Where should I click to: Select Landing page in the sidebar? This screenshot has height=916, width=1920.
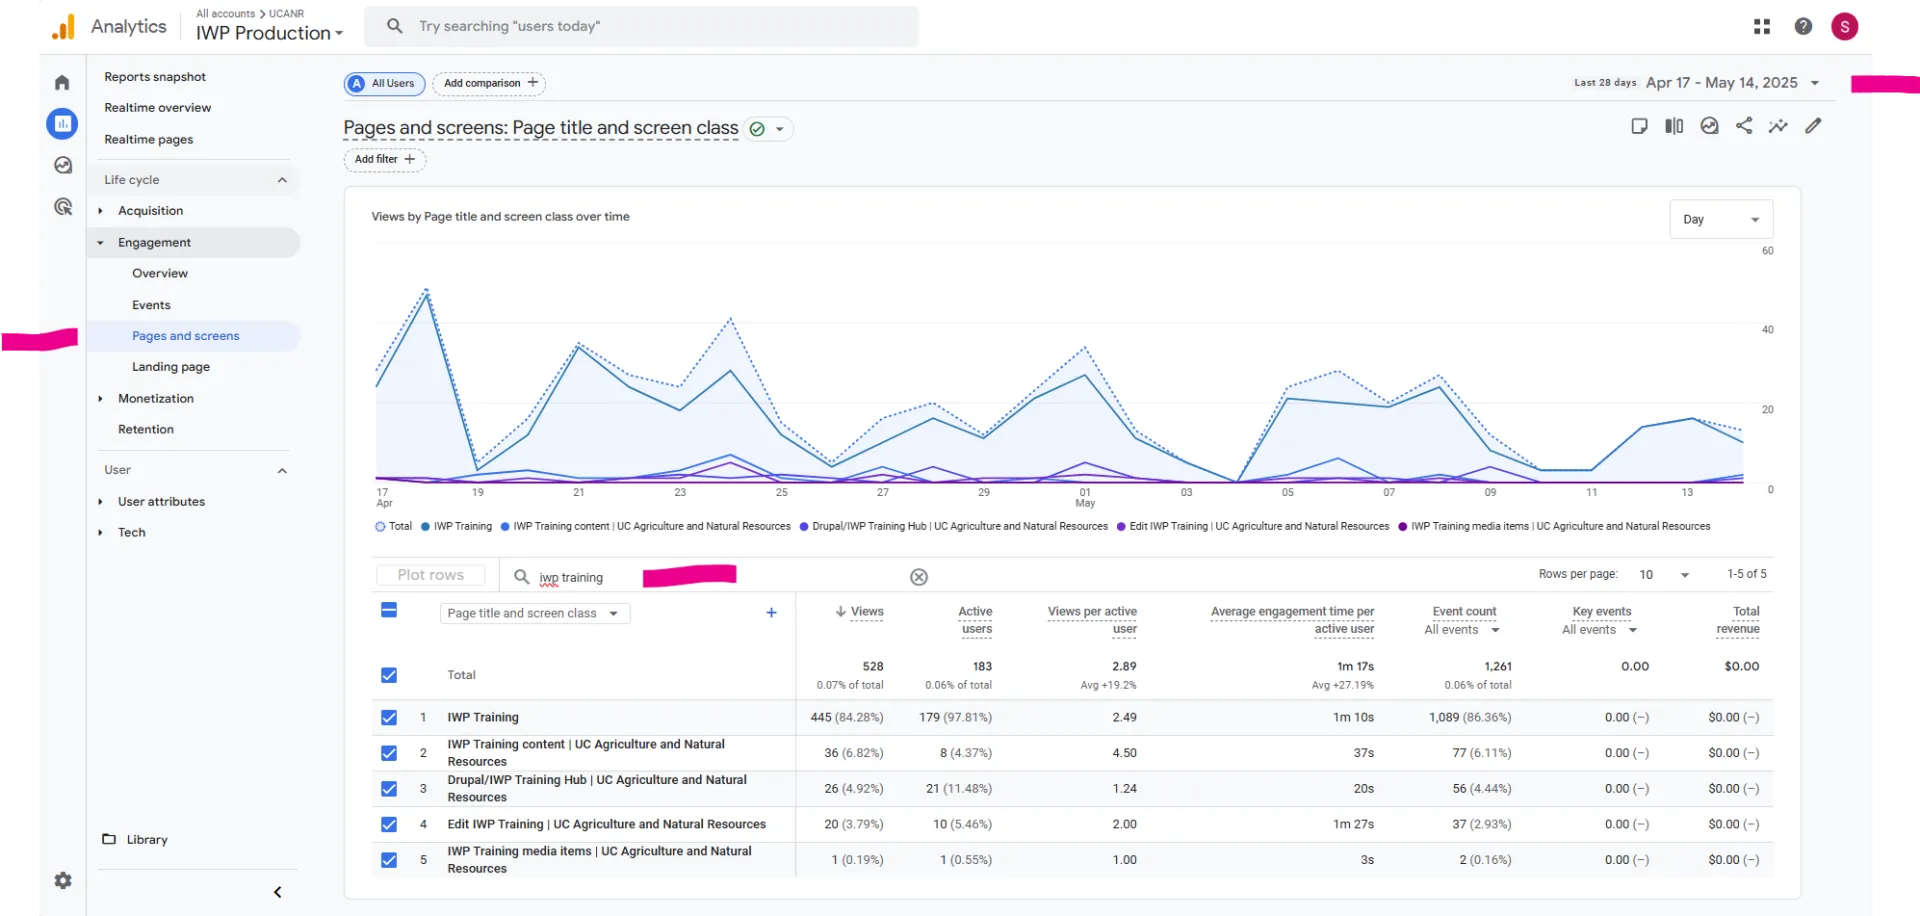coord(171,366)
